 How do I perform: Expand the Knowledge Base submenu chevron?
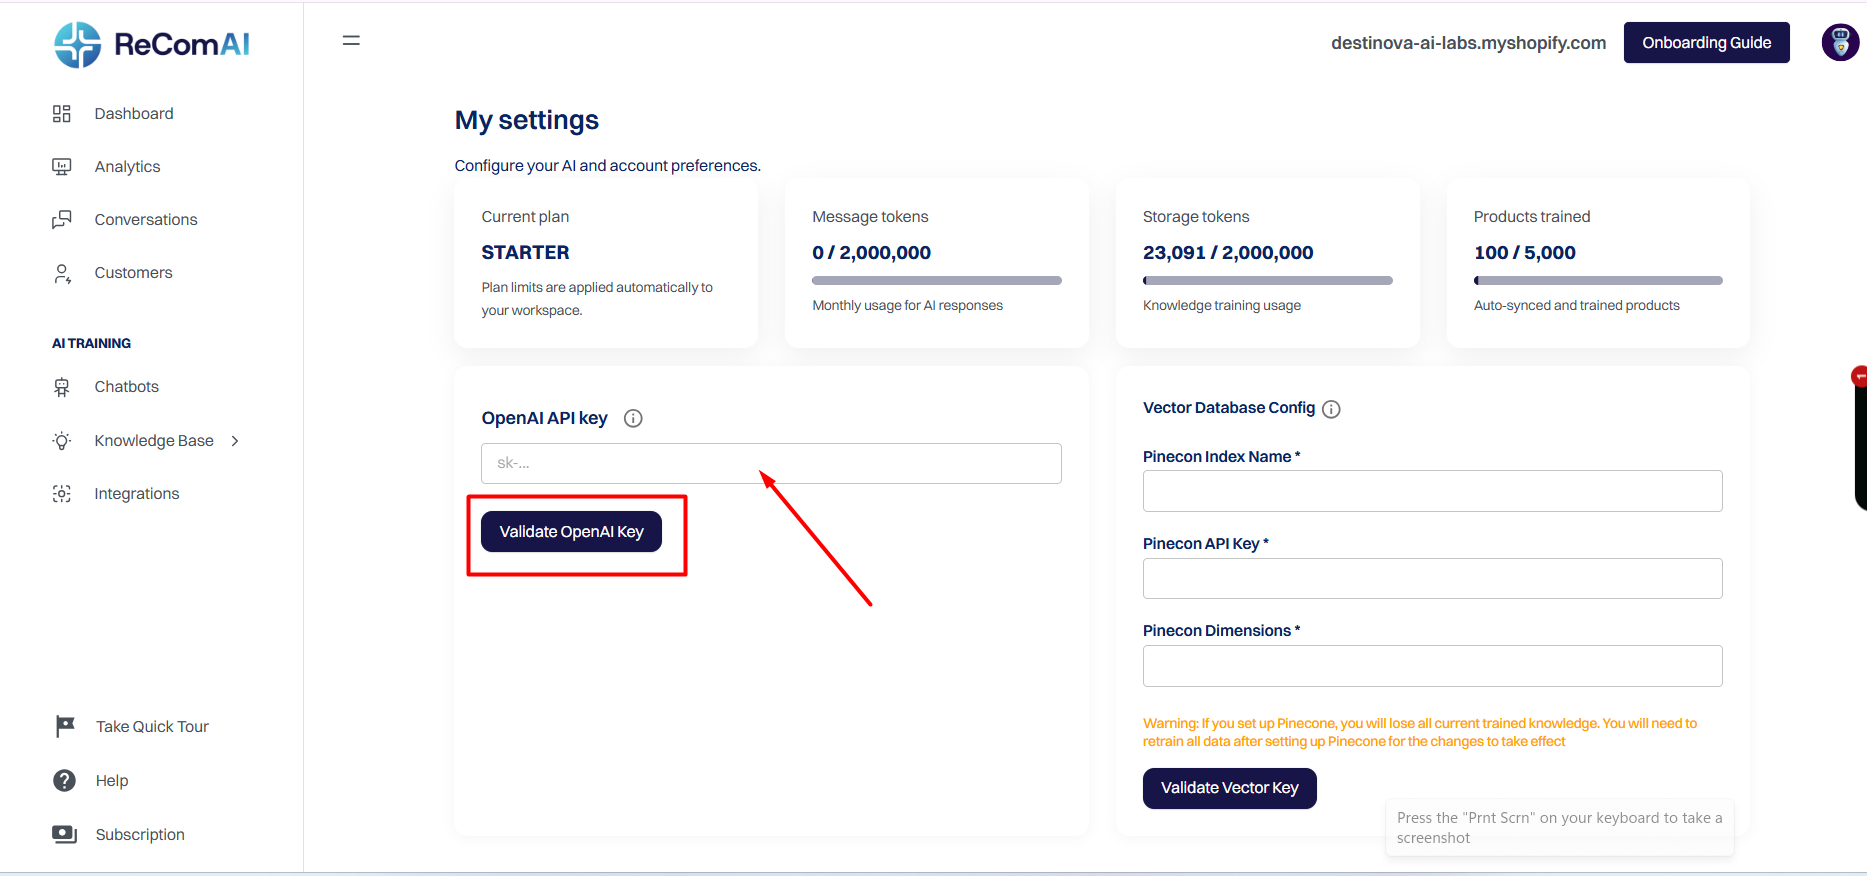[x=235, y=441]
